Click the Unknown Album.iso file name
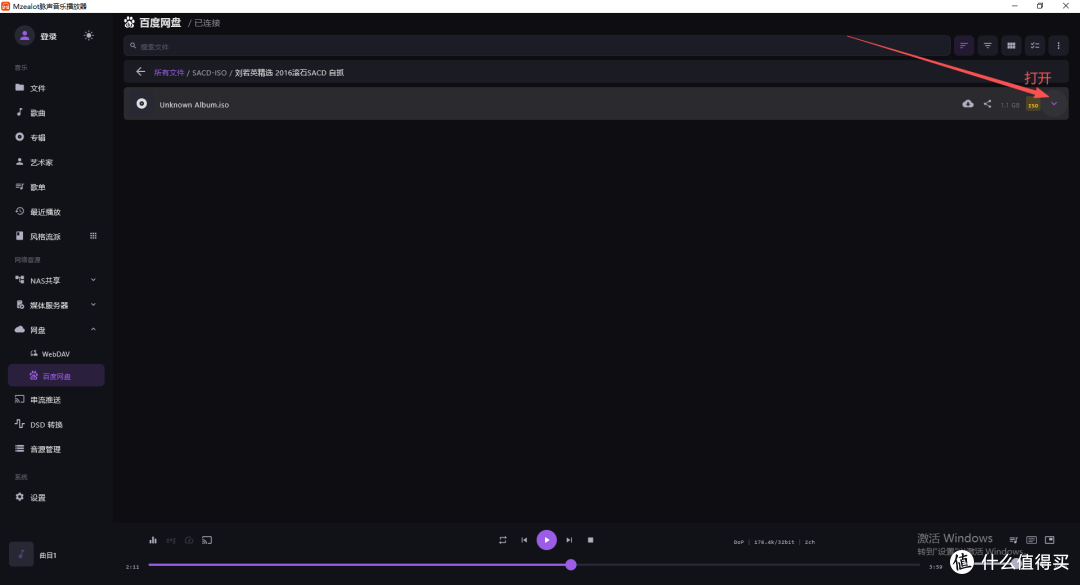The image size is (1080, 585). [194, 105]
